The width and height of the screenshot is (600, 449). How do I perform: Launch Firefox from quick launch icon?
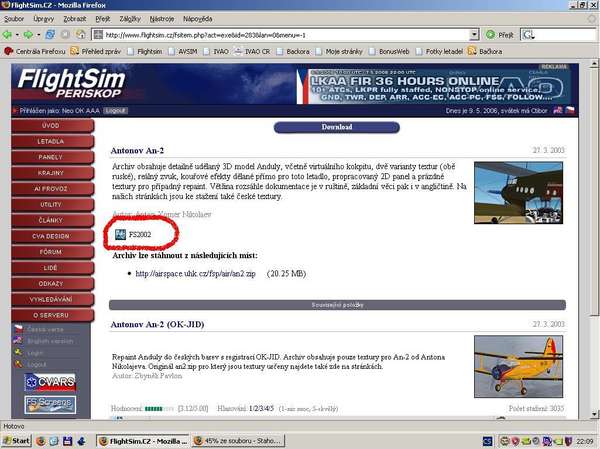[41, 441]
